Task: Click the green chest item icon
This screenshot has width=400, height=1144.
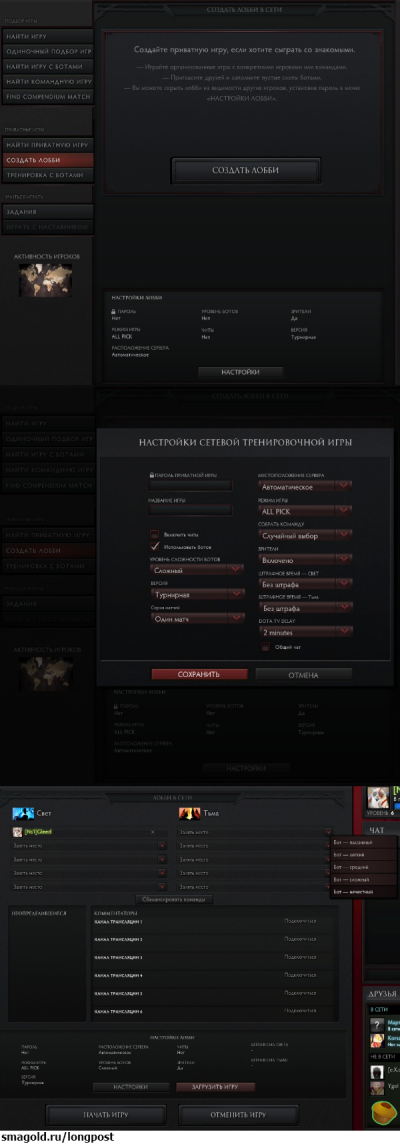Action: click(x=383, y=1113)
